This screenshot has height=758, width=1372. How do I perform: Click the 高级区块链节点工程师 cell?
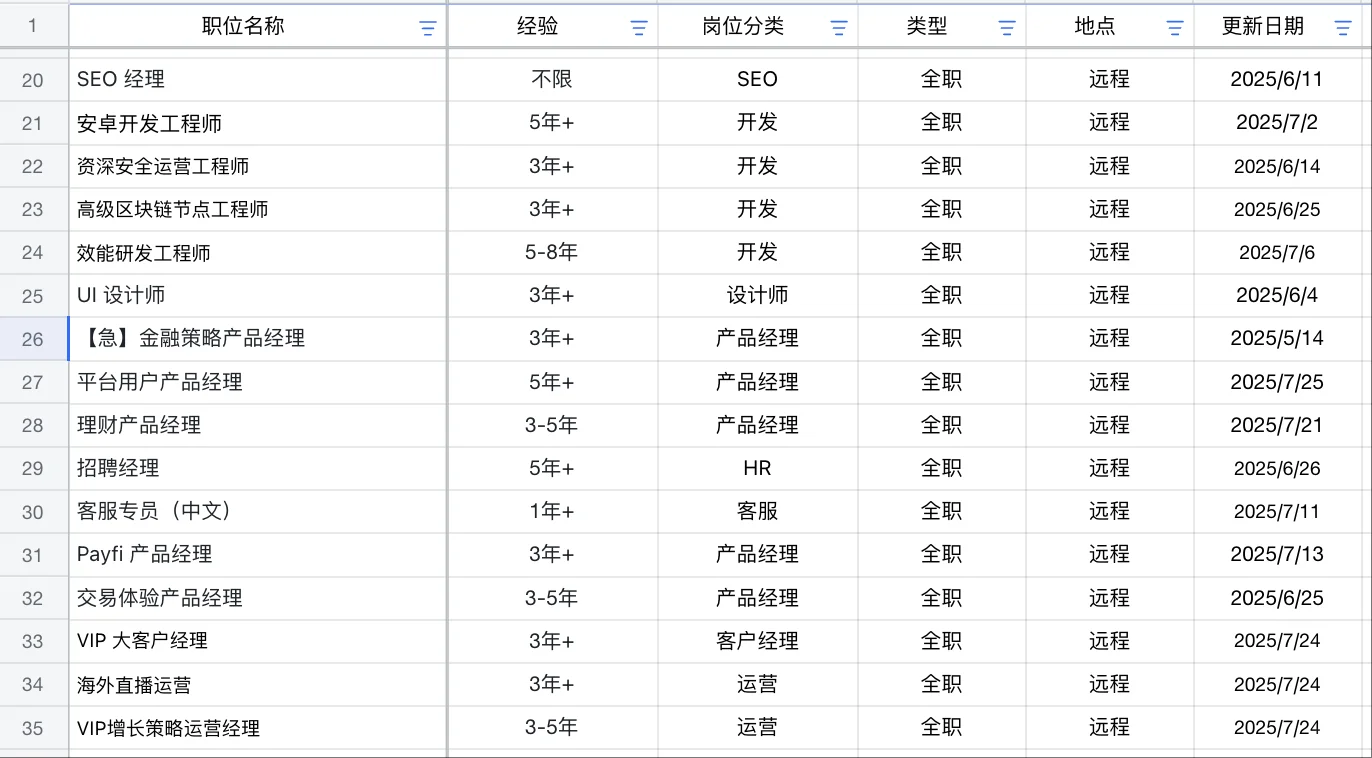tap(257, 209)
